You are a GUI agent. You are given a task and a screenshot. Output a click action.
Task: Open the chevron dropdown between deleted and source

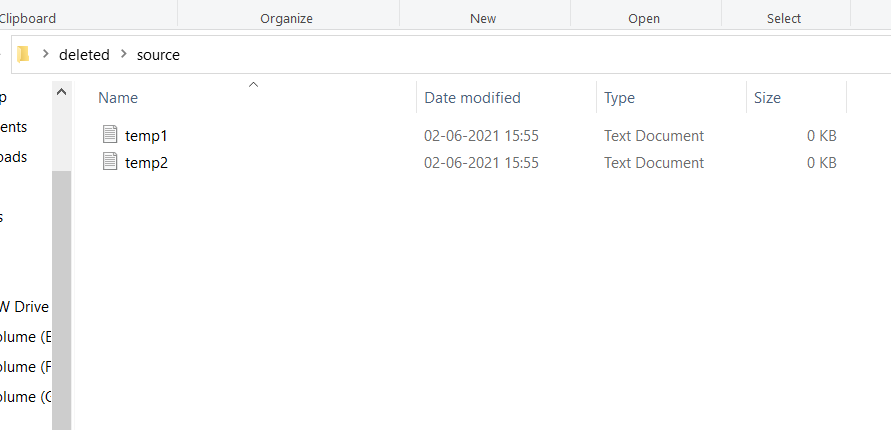click(x=124, y=55)
